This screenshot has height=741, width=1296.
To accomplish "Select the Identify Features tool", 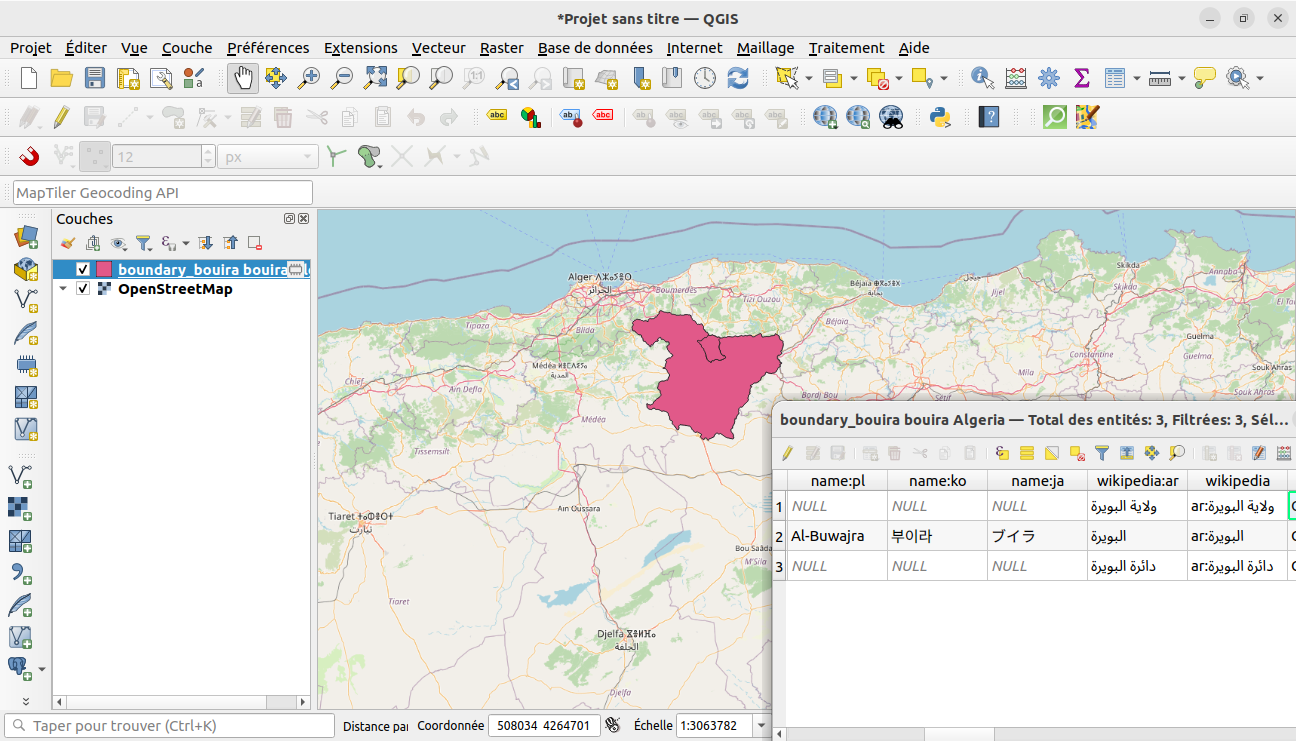I will (983, 78).
